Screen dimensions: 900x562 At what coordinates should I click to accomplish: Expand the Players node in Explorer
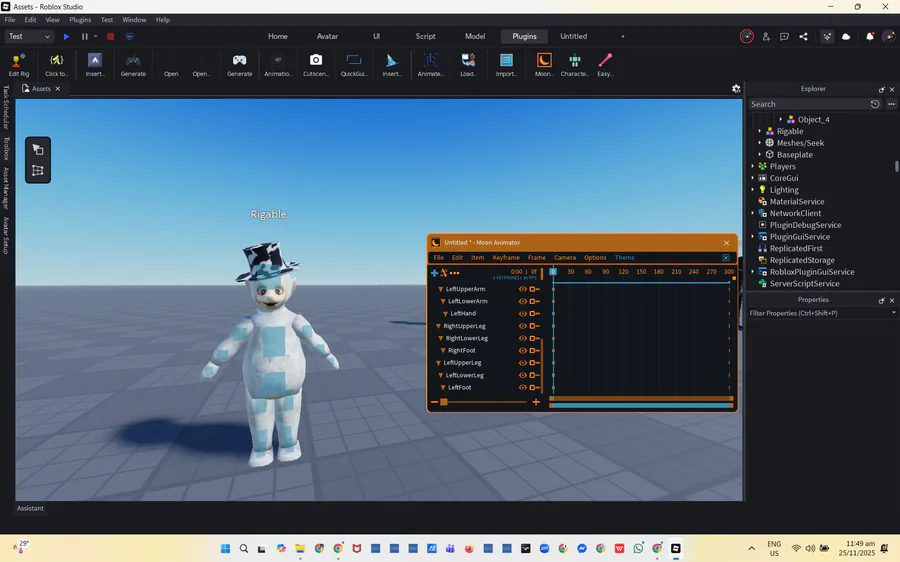coord(752,166)
